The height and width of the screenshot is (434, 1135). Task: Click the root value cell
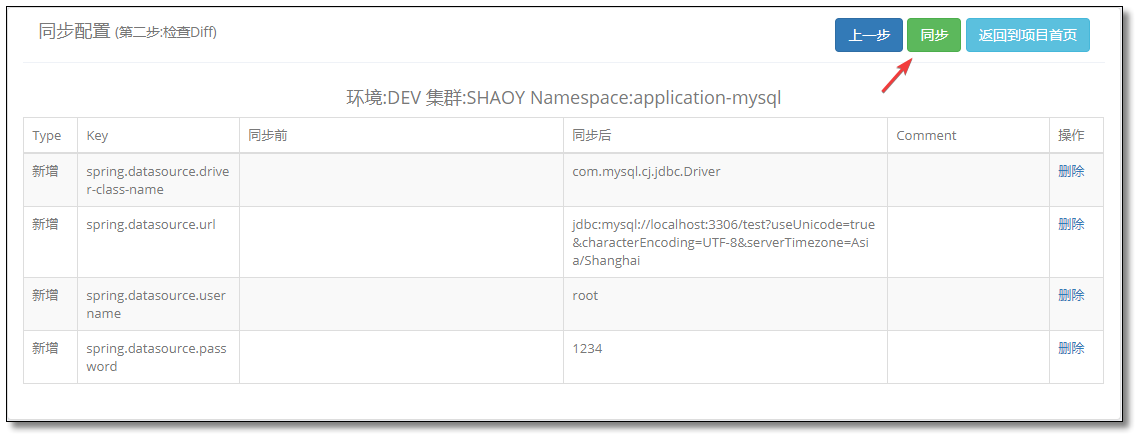click(x=725, y=304)
